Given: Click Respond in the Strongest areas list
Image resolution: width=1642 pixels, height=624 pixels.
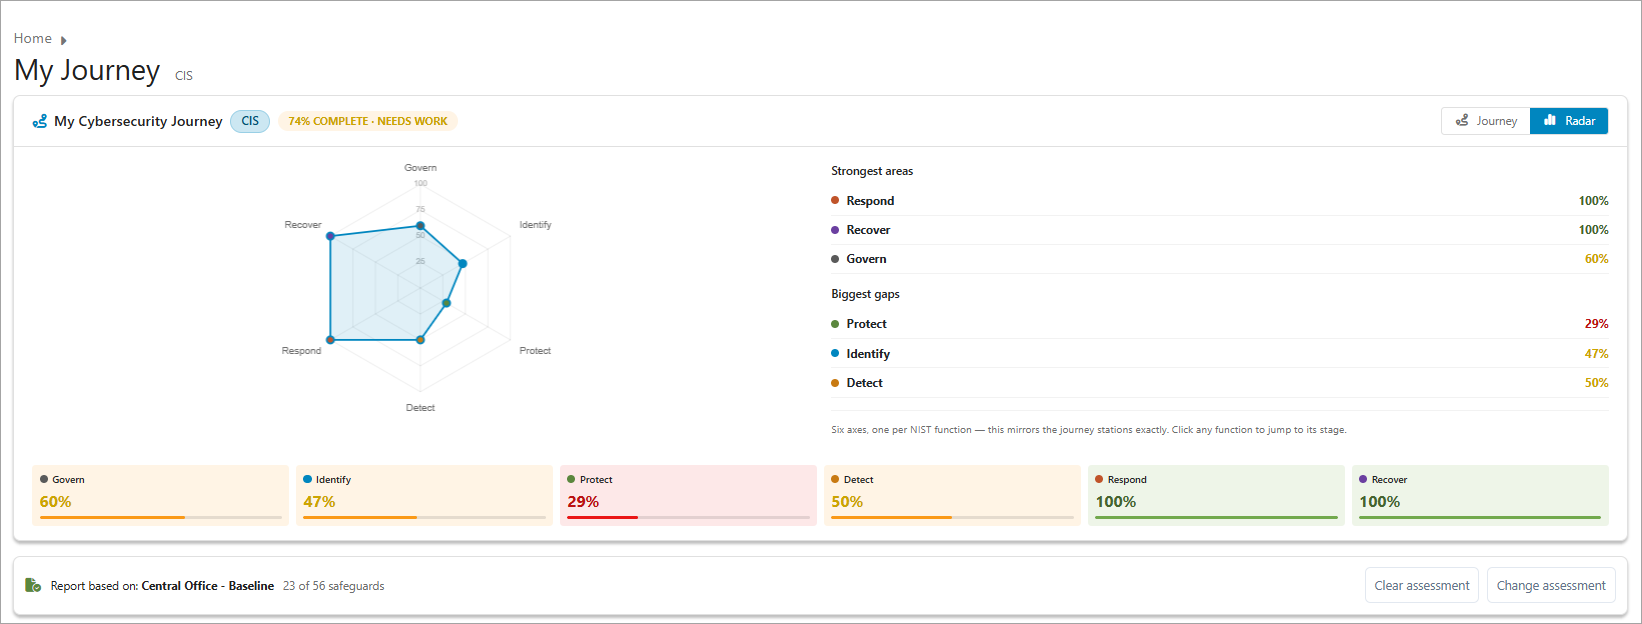Looking at the screenshot, I should point(1220,201).
